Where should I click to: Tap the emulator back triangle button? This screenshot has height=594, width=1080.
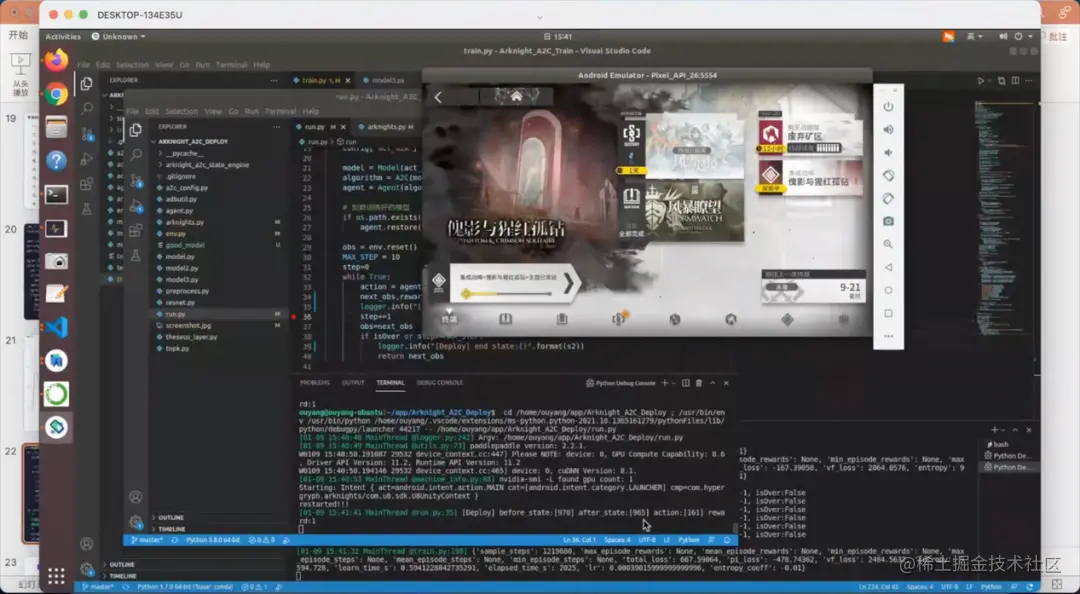pos(888,267)
